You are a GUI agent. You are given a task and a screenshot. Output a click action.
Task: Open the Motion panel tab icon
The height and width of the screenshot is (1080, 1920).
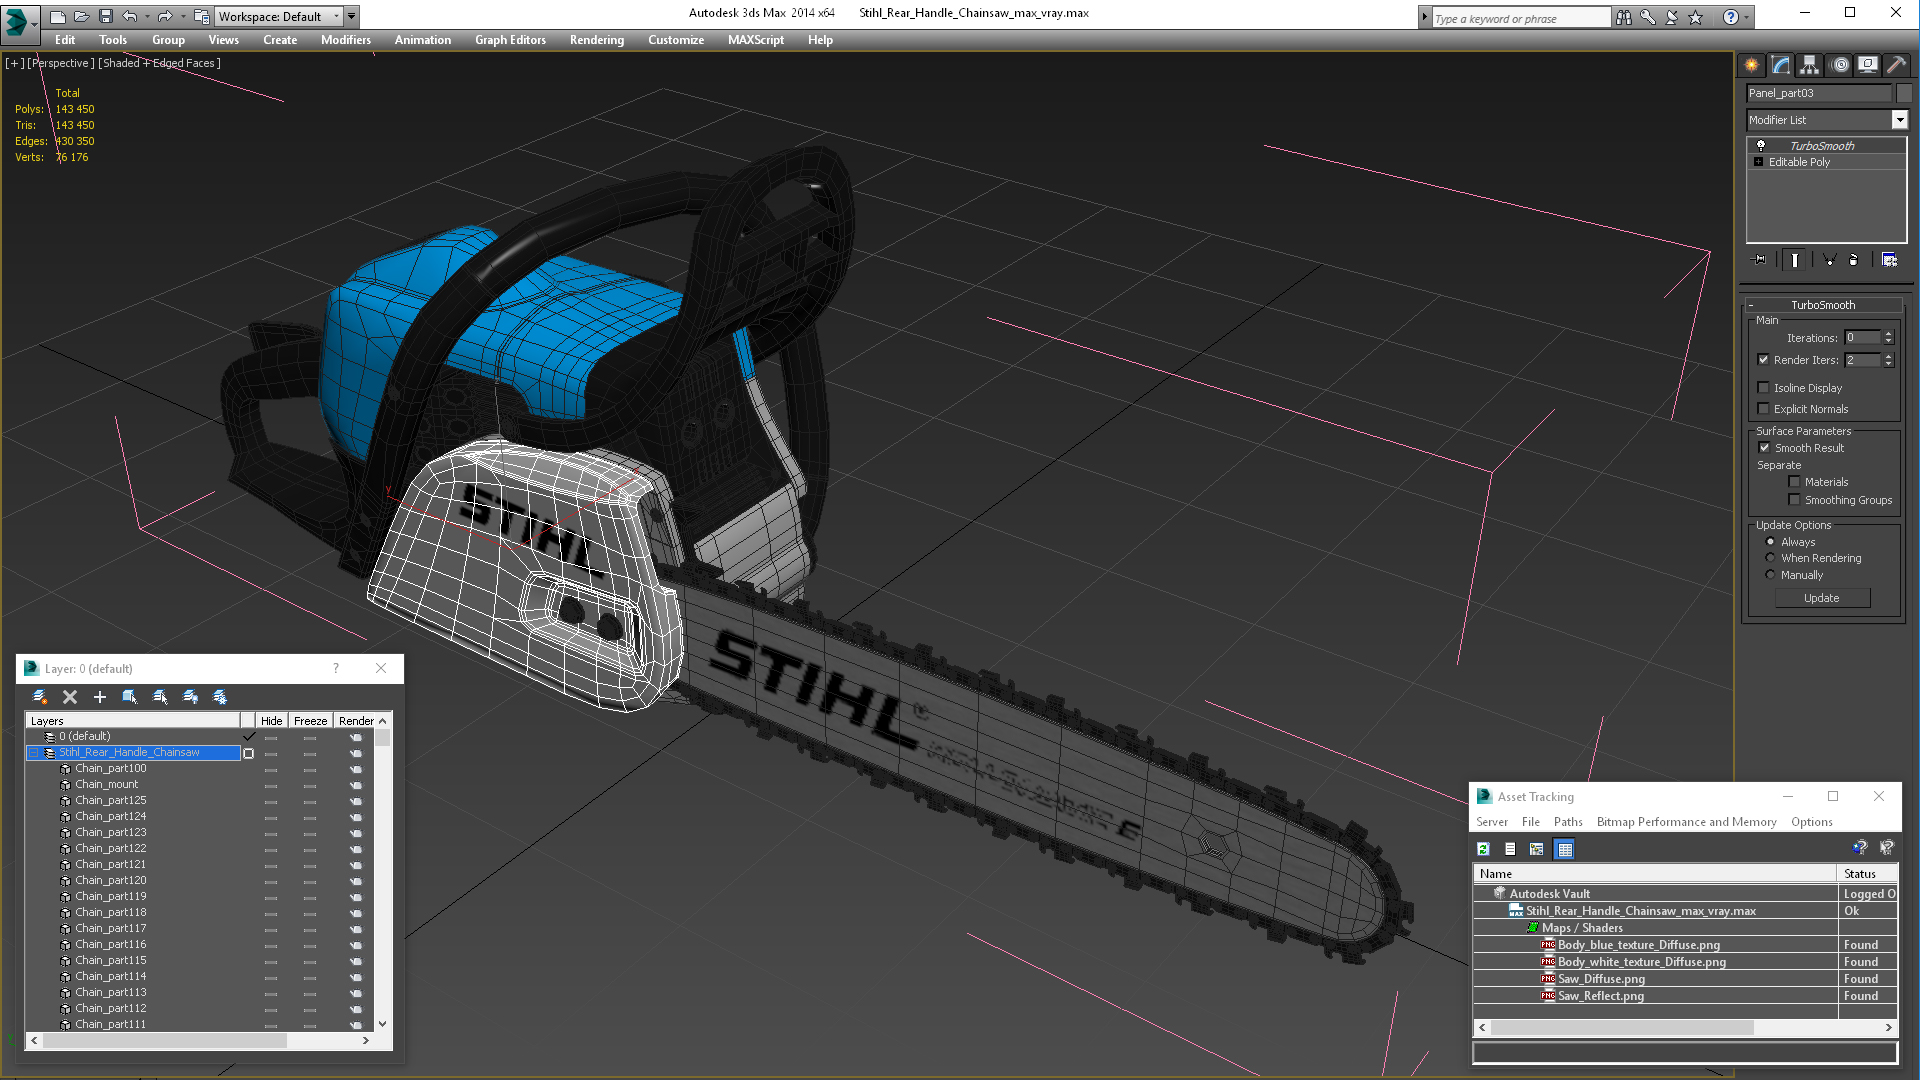point(1840,65)
